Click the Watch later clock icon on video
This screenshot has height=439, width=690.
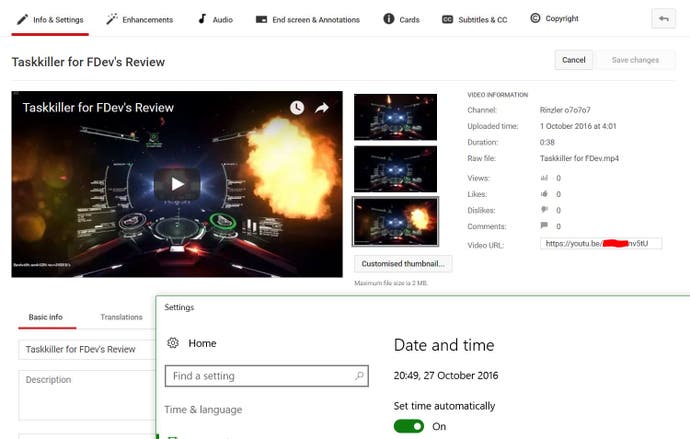click(297, 107)
